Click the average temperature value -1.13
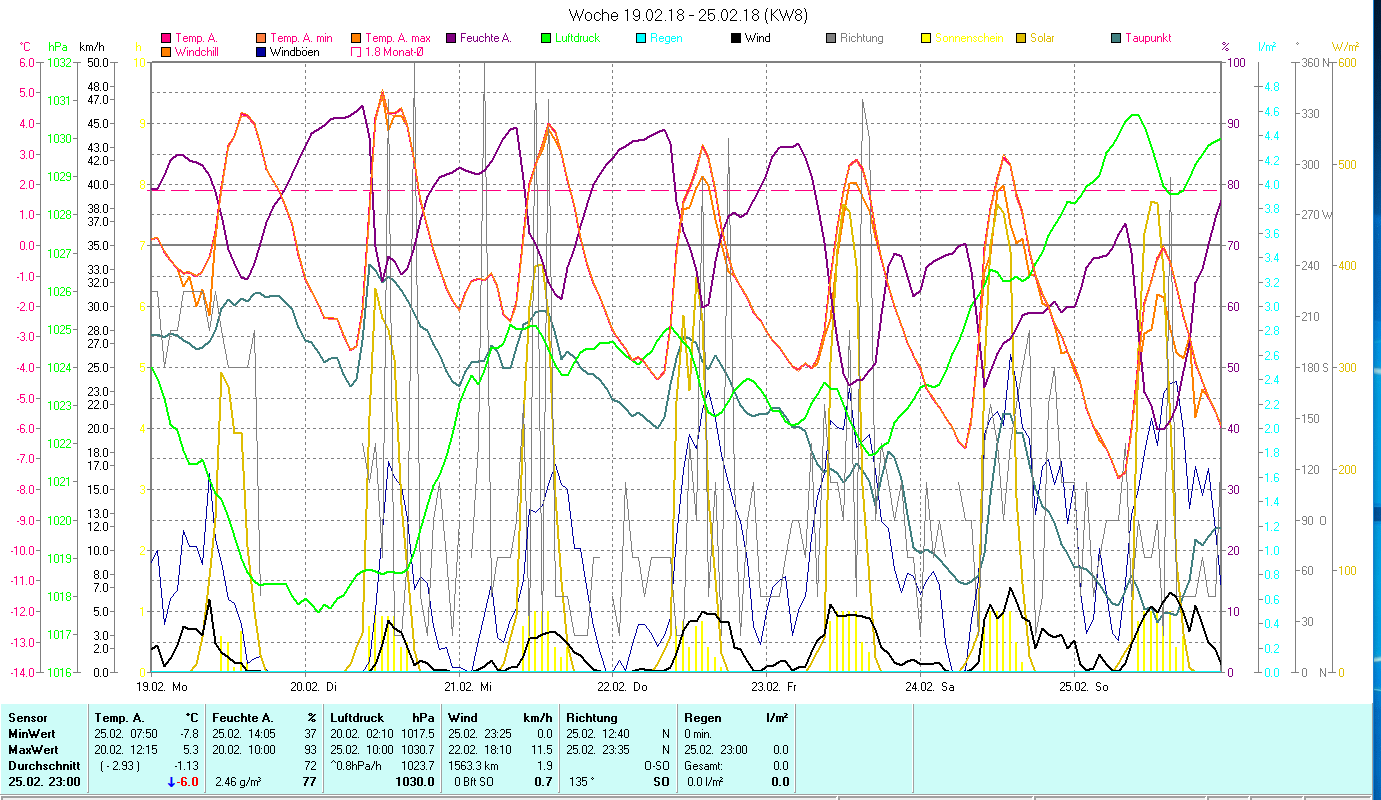The width and height of the screenshot is (1381, 800). click(186, 766)
